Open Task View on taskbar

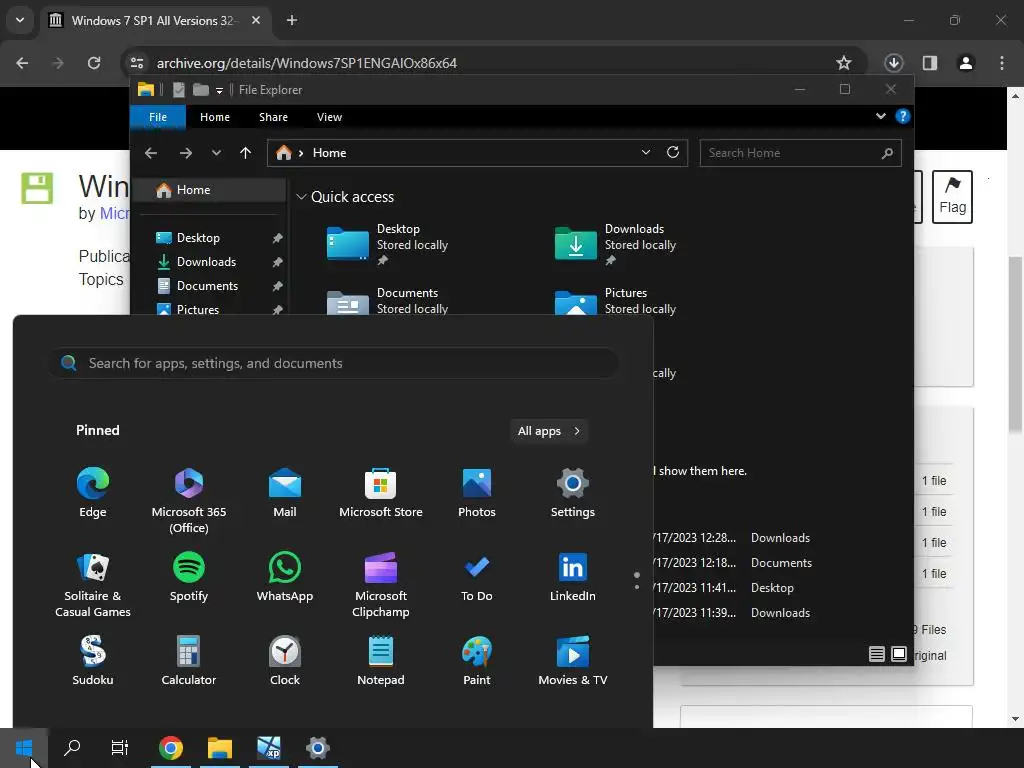[120, 748]
